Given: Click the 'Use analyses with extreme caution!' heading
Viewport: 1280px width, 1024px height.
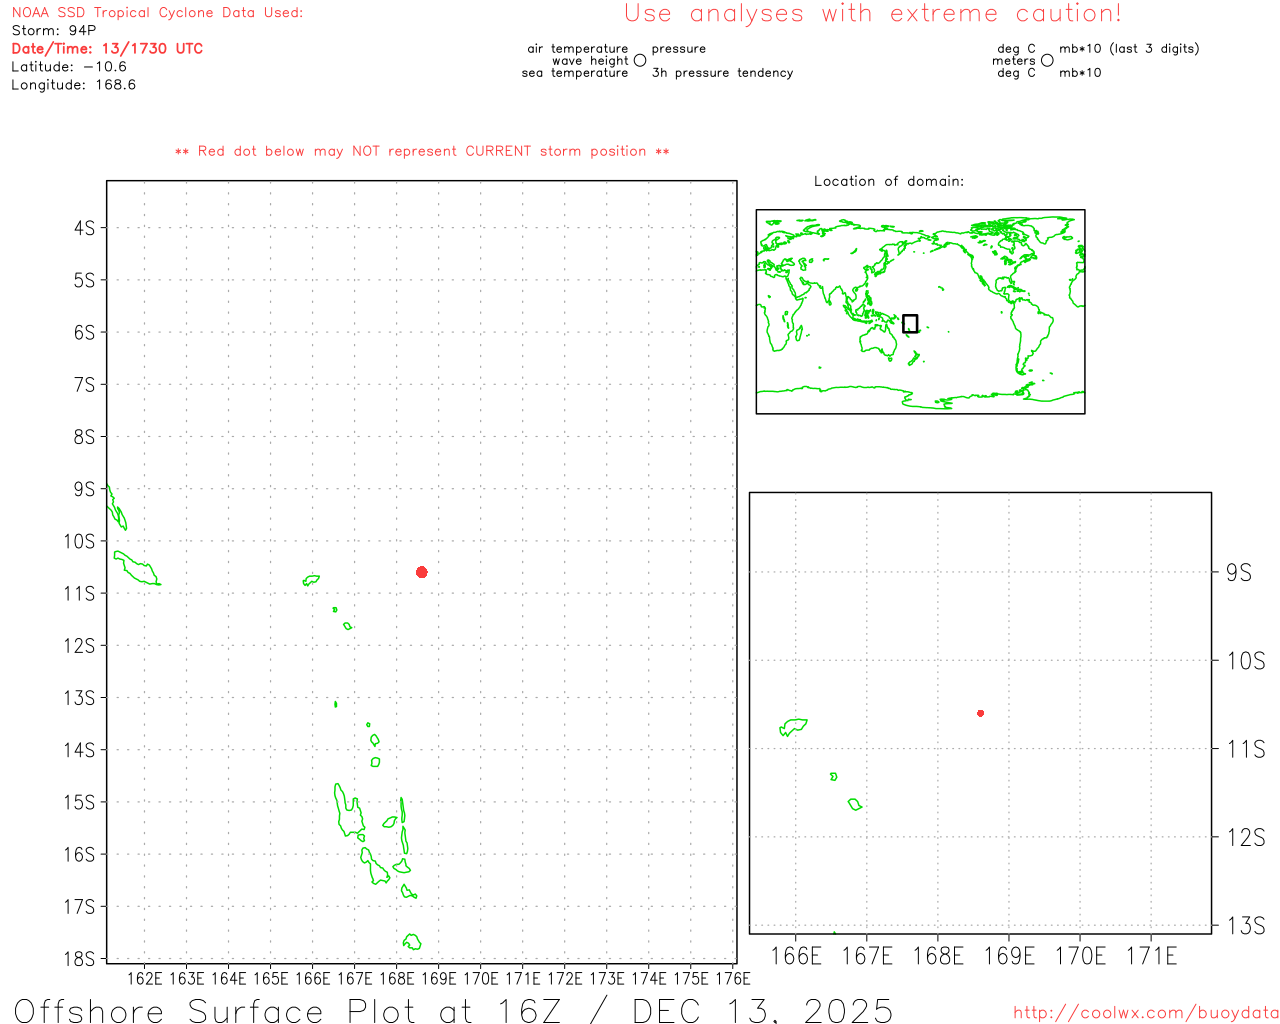Looking at the screenshot, I should click(873, 13).
